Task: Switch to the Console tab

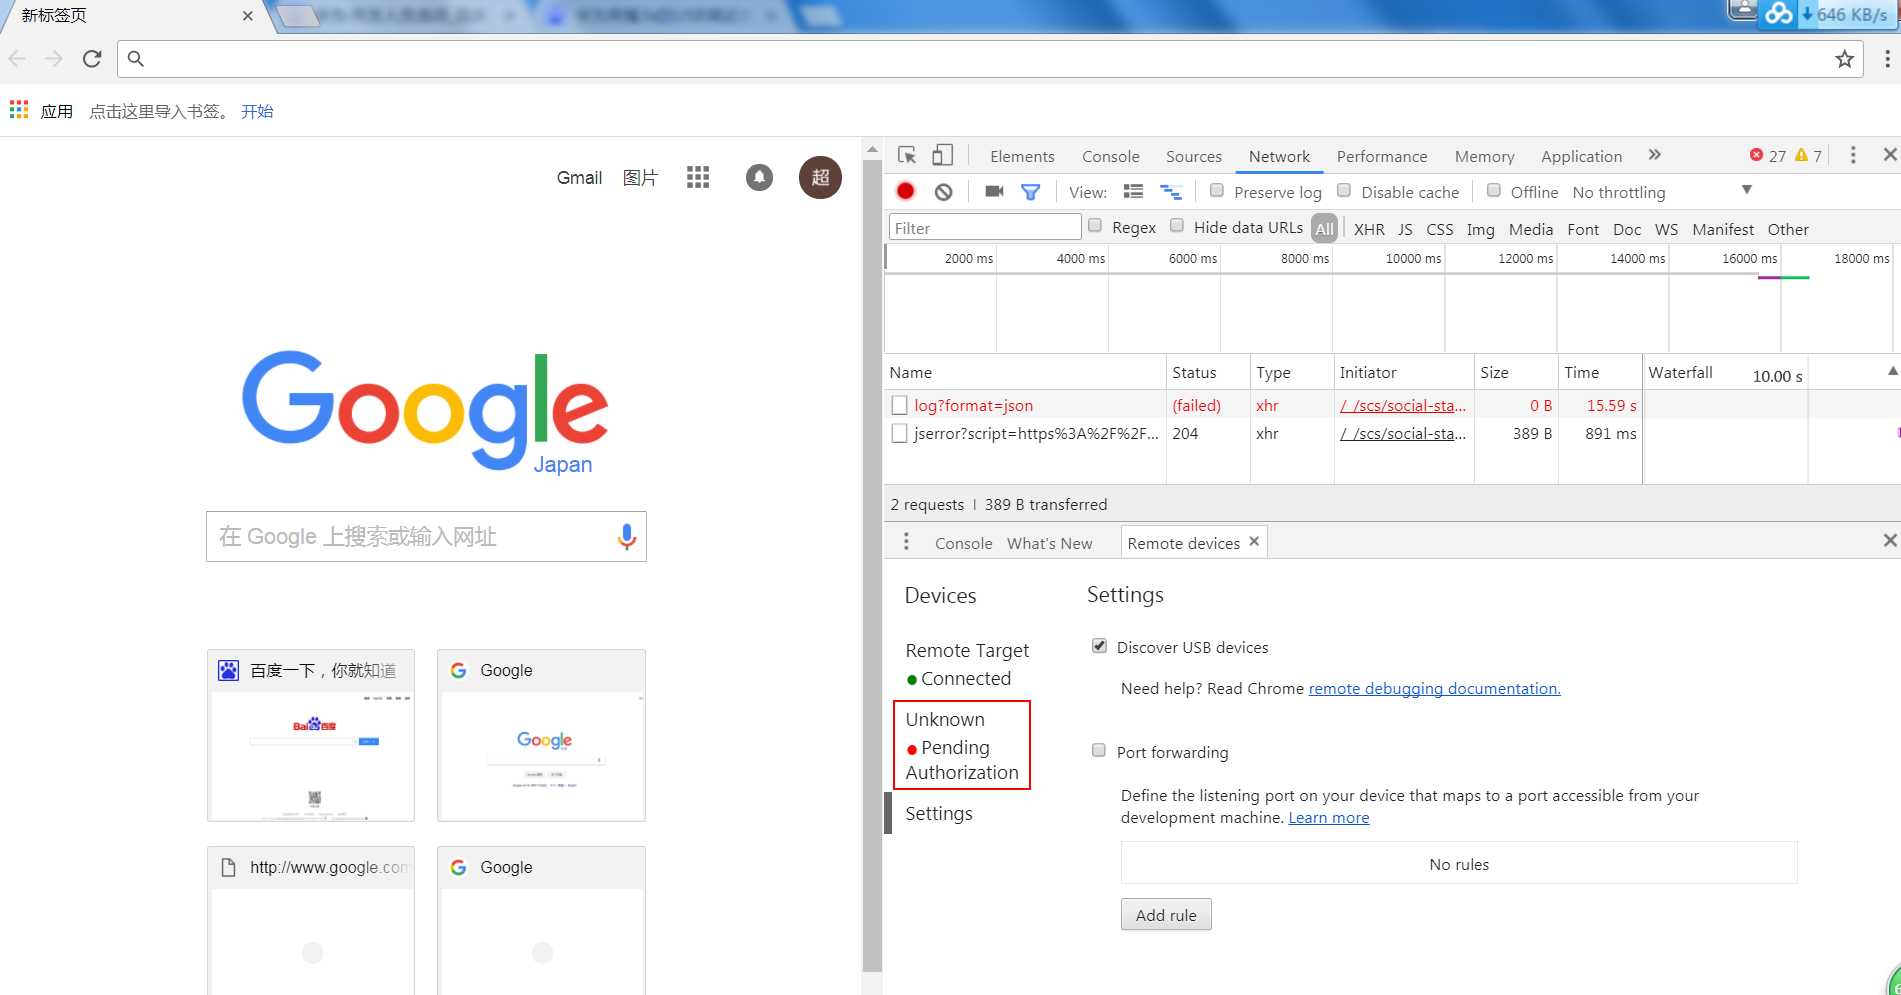Action: 1110,156
